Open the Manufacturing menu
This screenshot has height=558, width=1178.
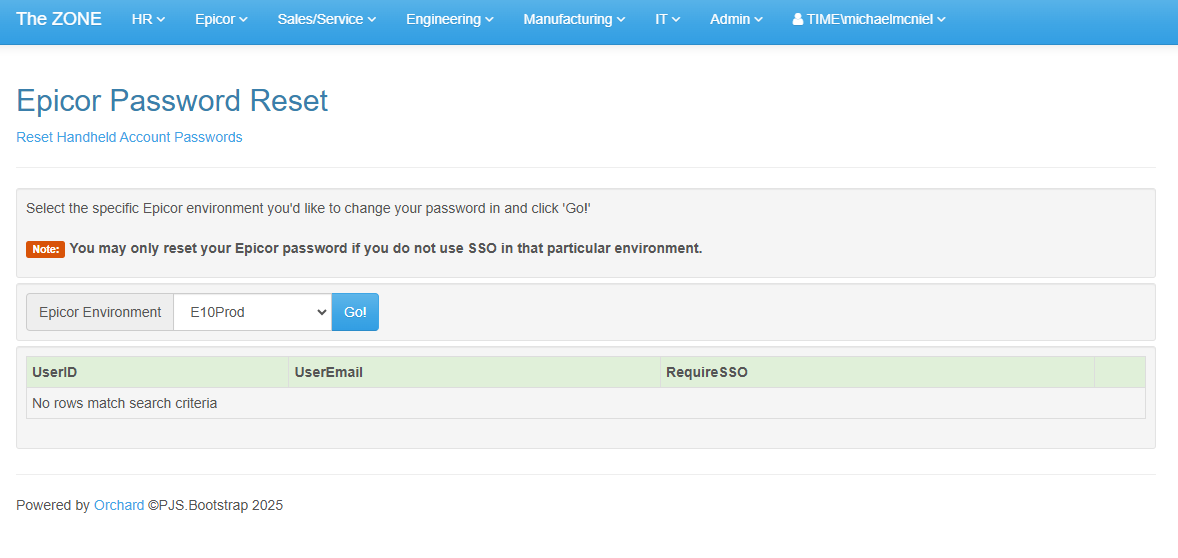574,20
